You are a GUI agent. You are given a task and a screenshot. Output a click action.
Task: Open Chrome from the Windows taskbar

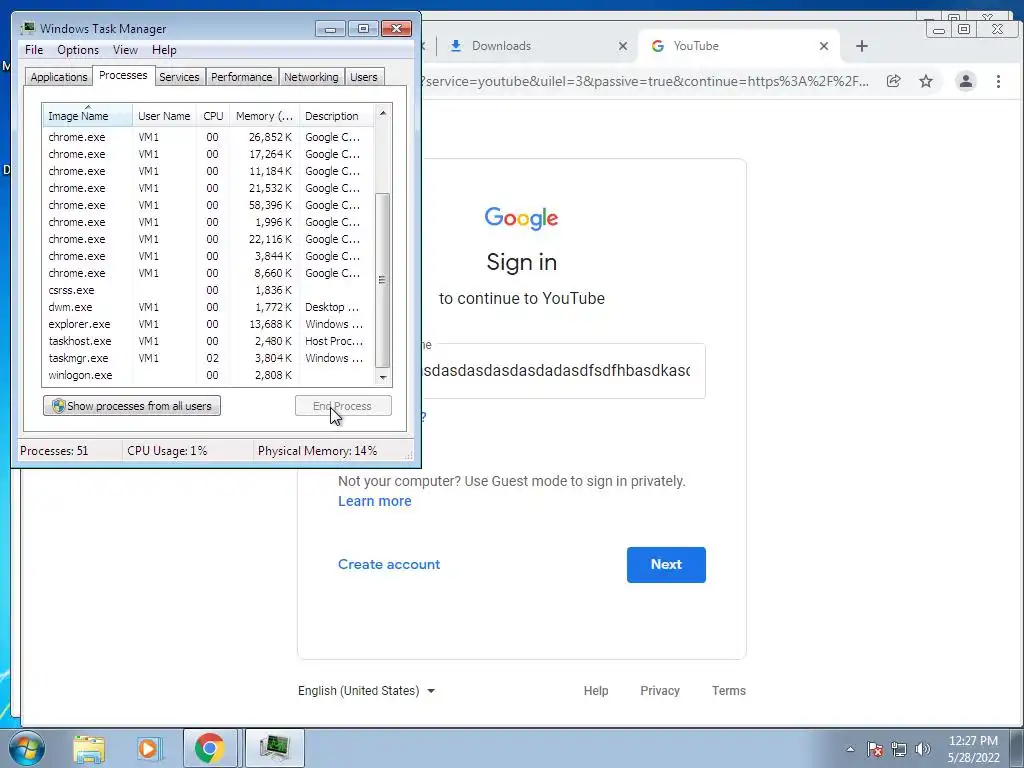pyautogui.click(x=210, y=748)
